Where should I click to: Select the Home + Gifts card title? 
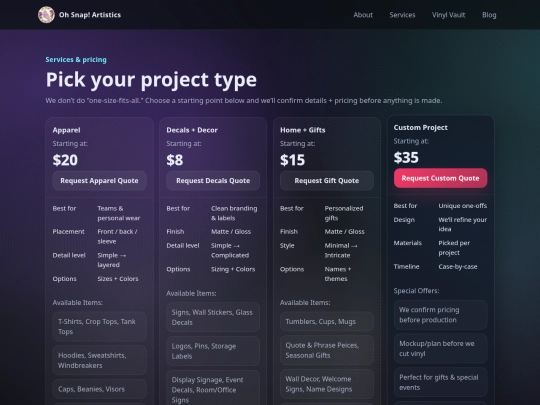(302, 130)
